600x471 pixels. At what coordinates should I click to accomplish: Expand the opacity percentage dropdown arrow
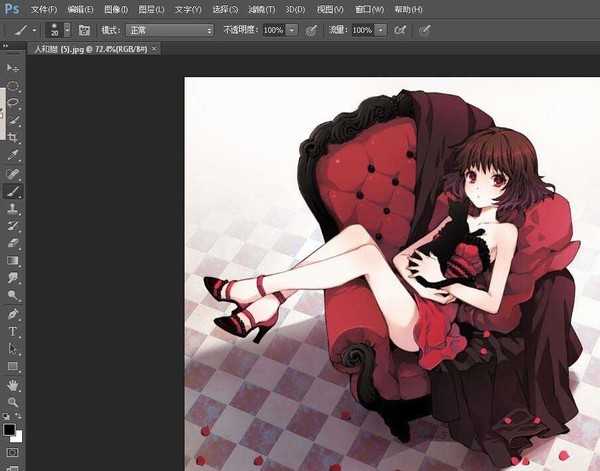(x=292, y=30)
